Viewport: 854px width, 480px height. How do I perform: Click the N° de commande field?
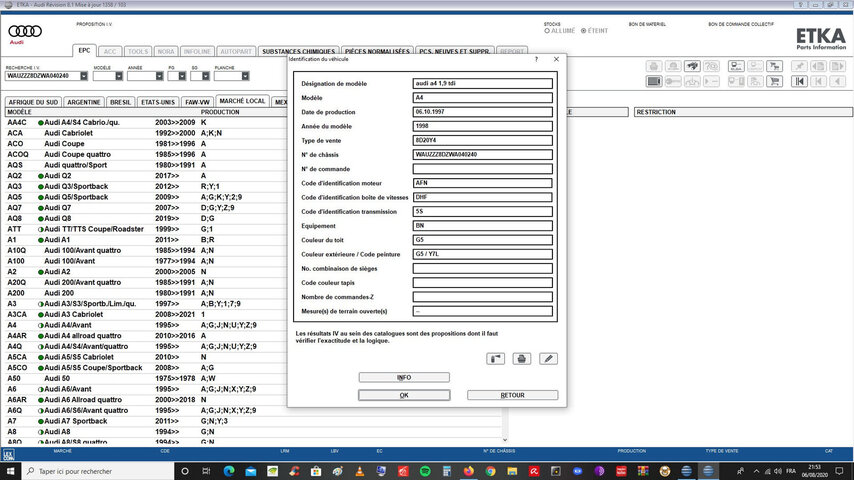(483, 169)
